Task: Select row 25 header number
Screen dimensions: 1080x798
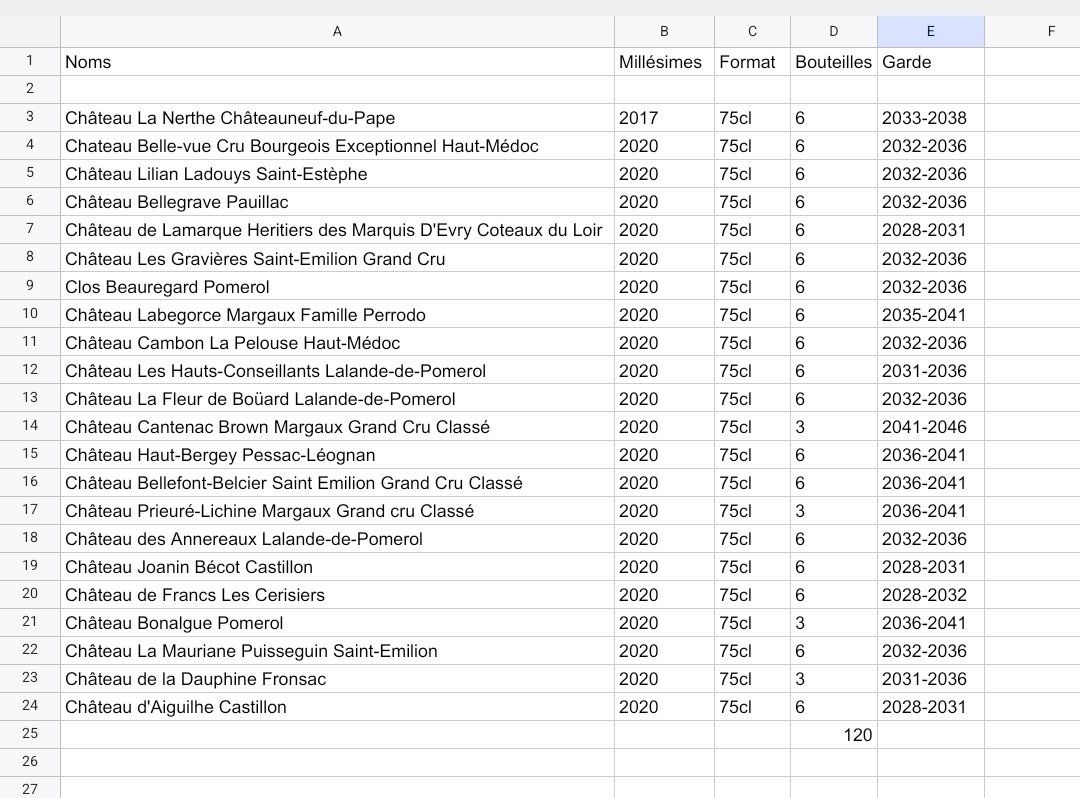Action: [x=30, y=735]
